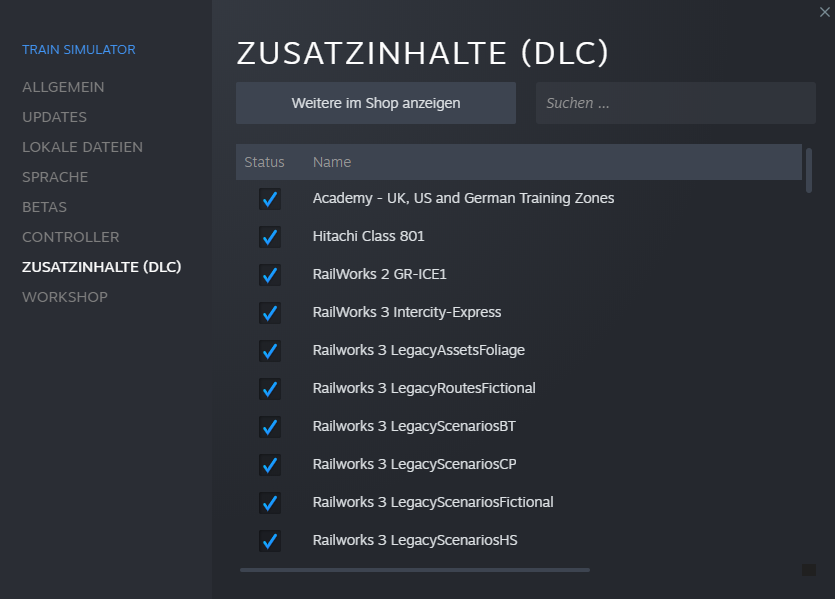Select the Workshop sidebar item
This screenshot has width=835, height=599.
(x=65, y=297)
